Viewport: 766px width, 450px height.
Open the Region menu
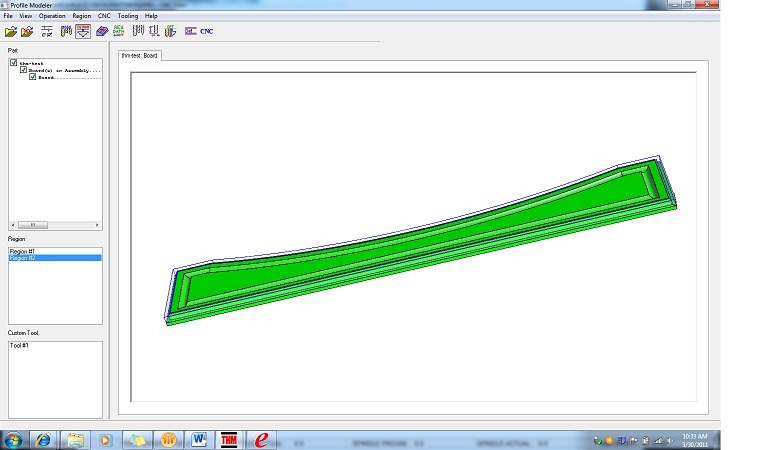82,16
